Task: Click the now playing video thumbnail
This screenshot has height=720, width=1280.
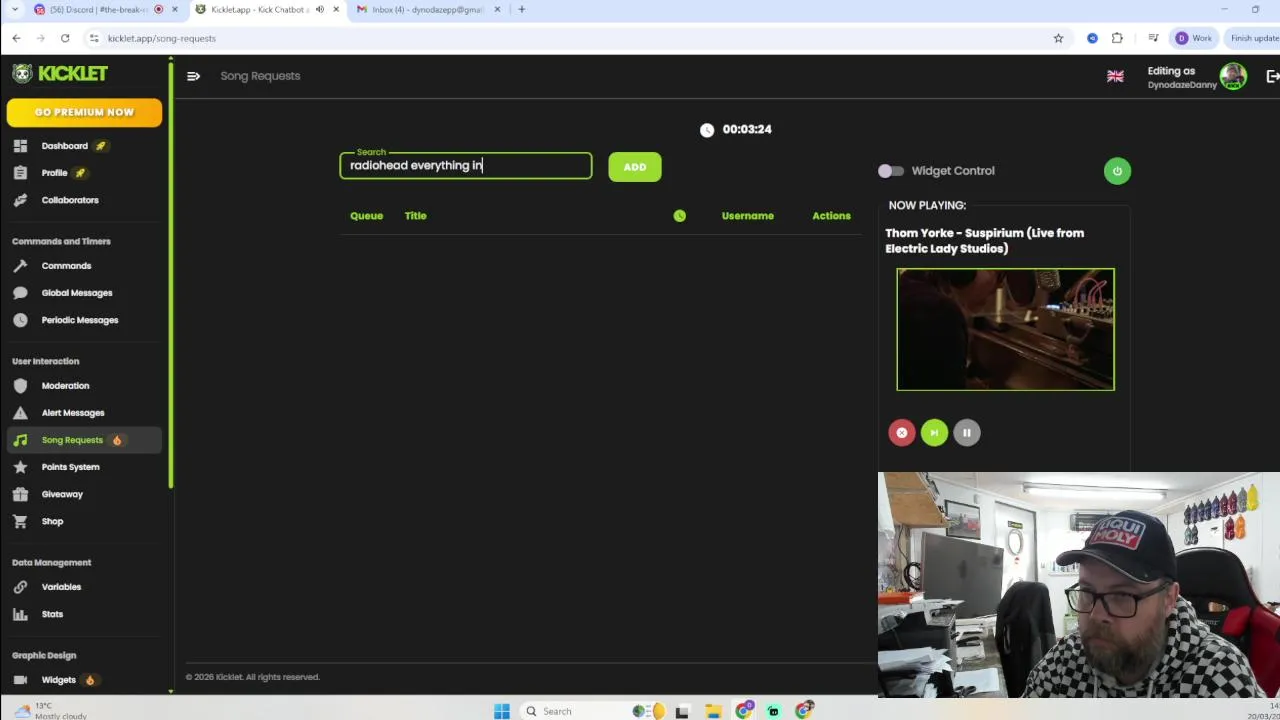Action: click(1006, 329)
